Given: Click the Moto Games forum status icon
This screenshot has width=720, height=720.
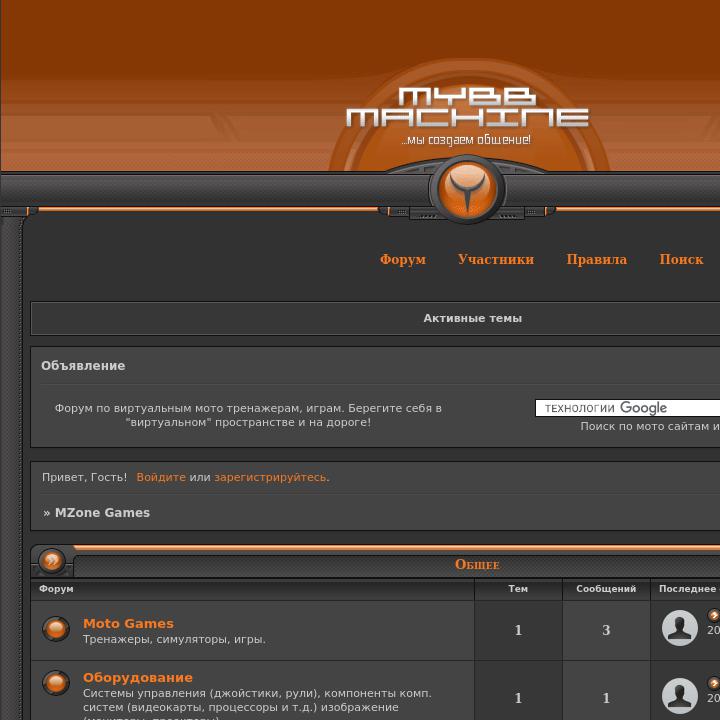Looking at the screenshot, I should 56,629.
